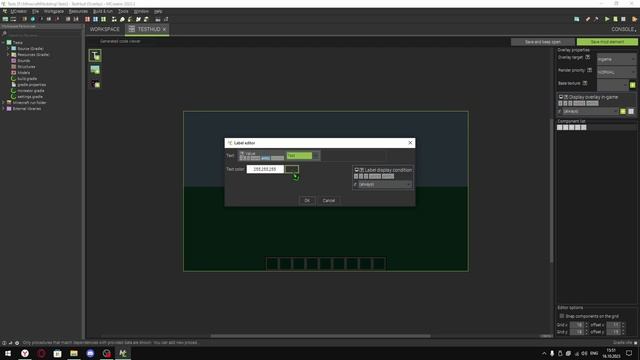This screenshot has height=360, width=640.
Task: Open the Base texture dropdown
Action: click(612, 85)
